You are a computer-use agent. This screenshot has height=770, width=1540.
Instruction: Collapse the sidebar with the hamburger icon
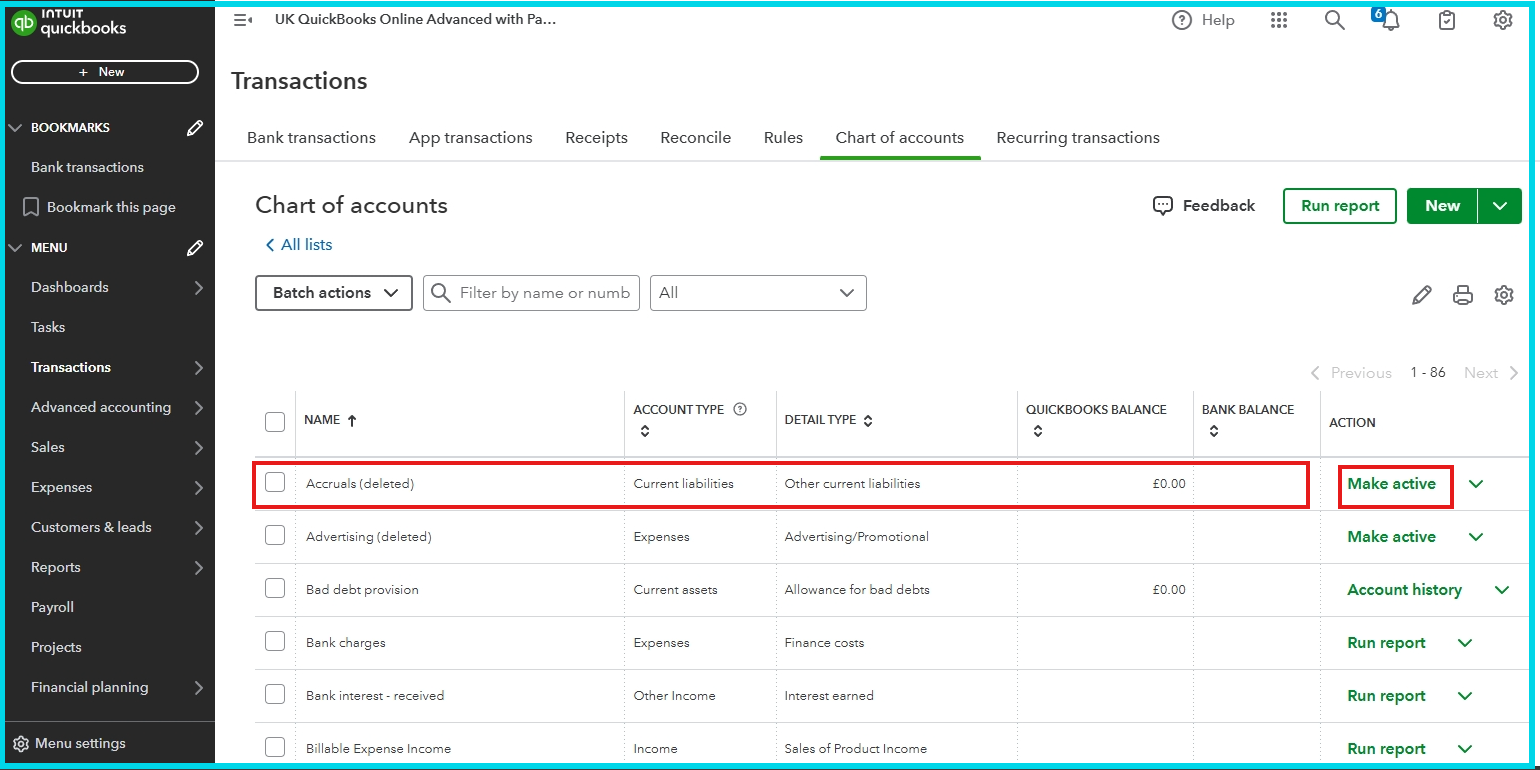coord(242,20)
